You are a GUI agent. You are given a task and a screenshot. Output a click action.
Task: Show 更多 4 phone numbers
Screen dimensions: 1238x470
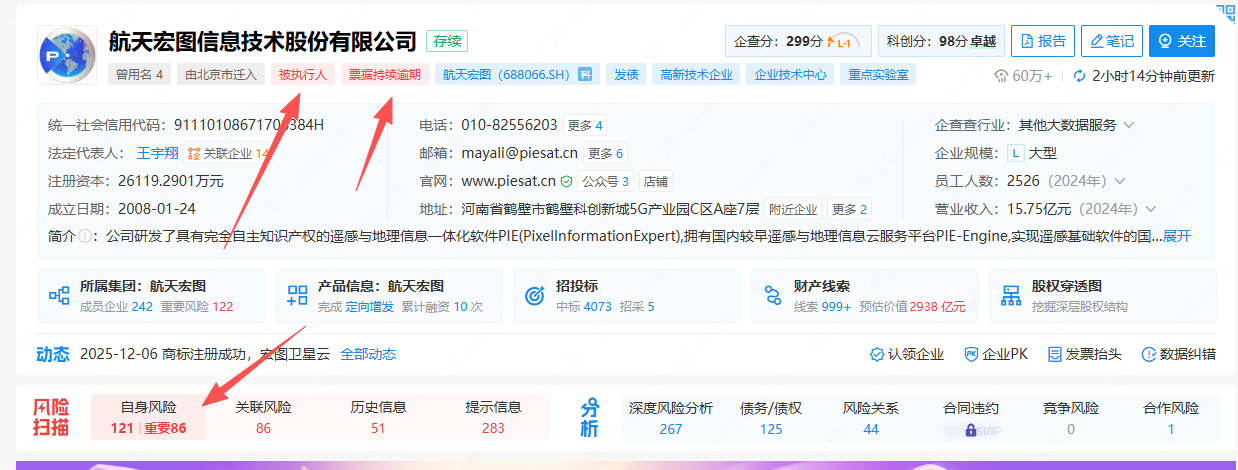(x=584, y=125)
